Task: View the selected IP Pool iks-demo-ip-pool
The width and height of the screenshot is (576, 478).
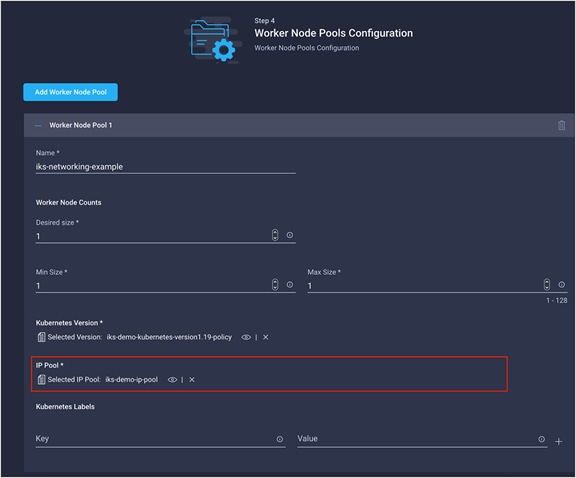Action: [172, 380]
